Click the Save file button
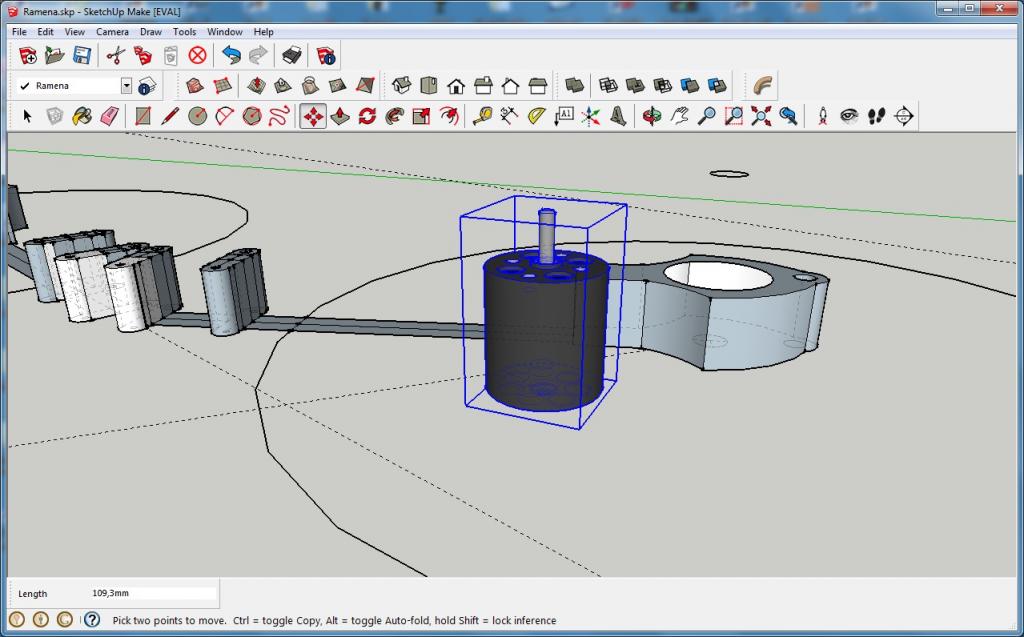 [82, 55]
